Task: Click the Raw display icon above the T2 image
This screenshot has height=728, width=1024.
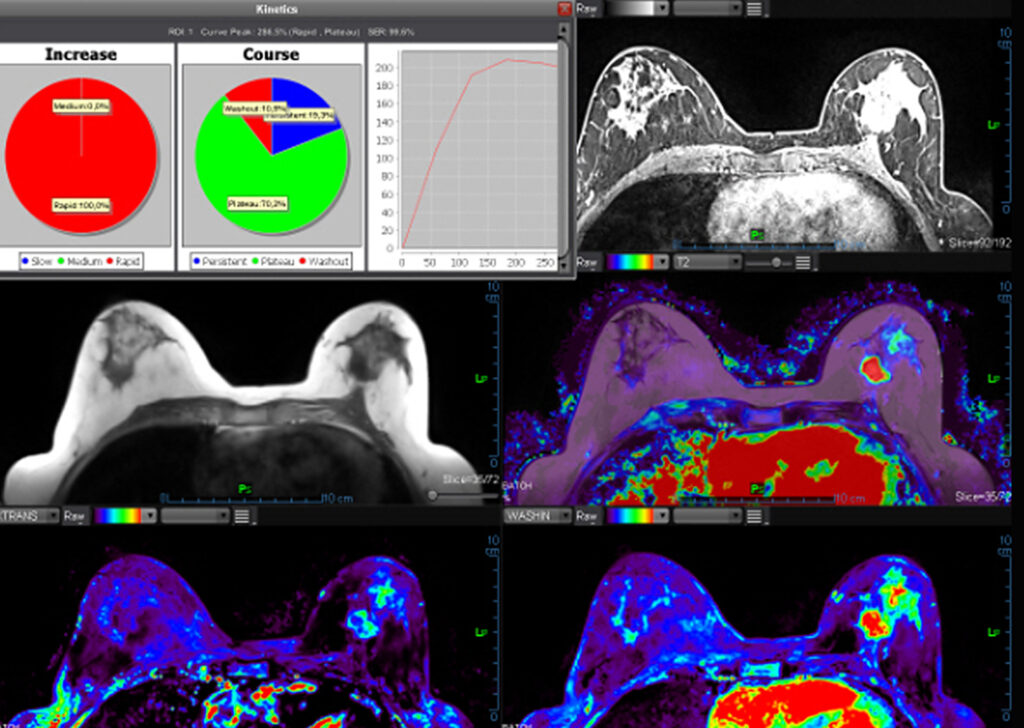Action: pyautogui.click(x=584, y=262)
